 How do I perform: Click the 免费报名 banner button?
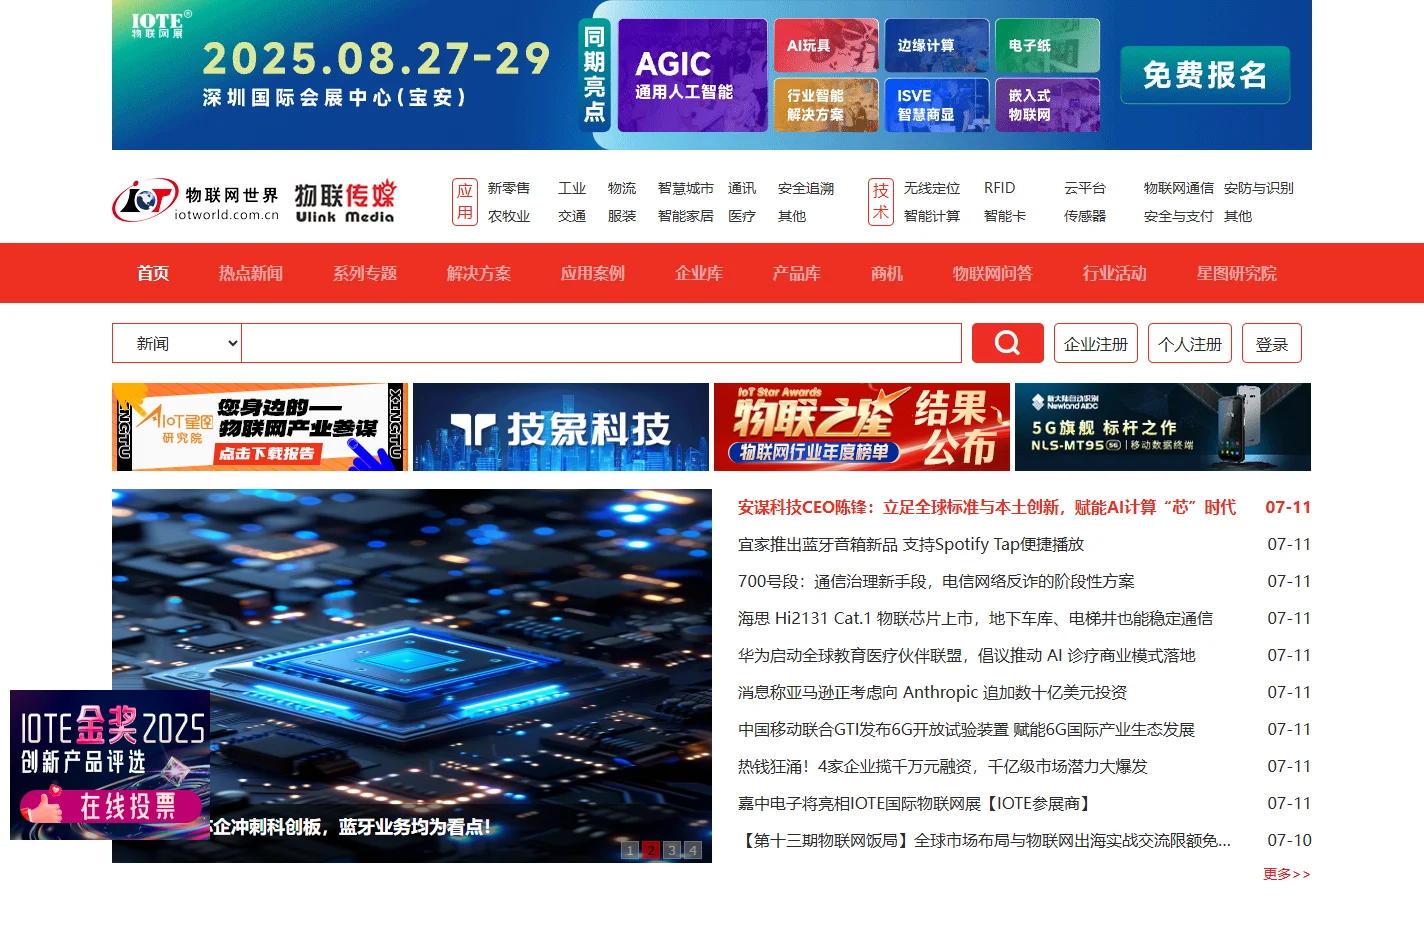click(x=1205, y=75)
